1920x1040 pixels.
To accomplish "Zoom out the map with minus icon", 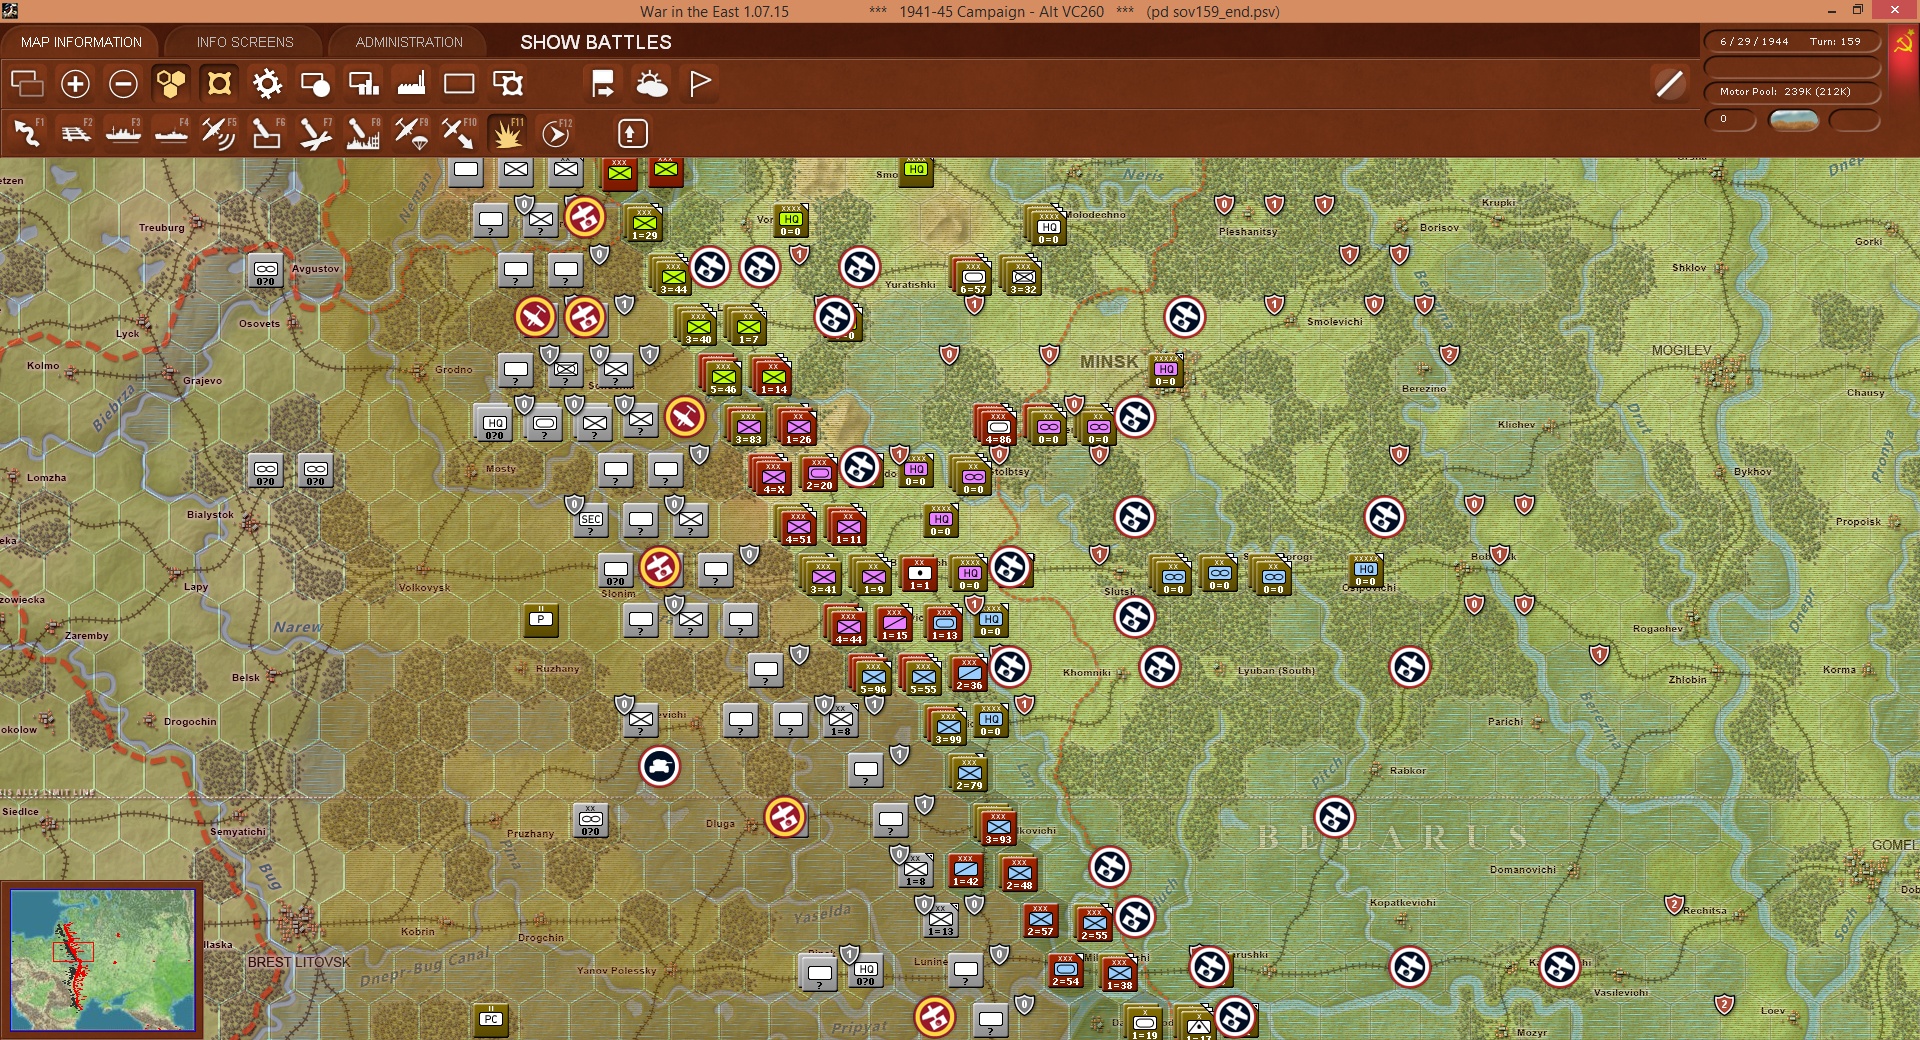I will point(123,84).
